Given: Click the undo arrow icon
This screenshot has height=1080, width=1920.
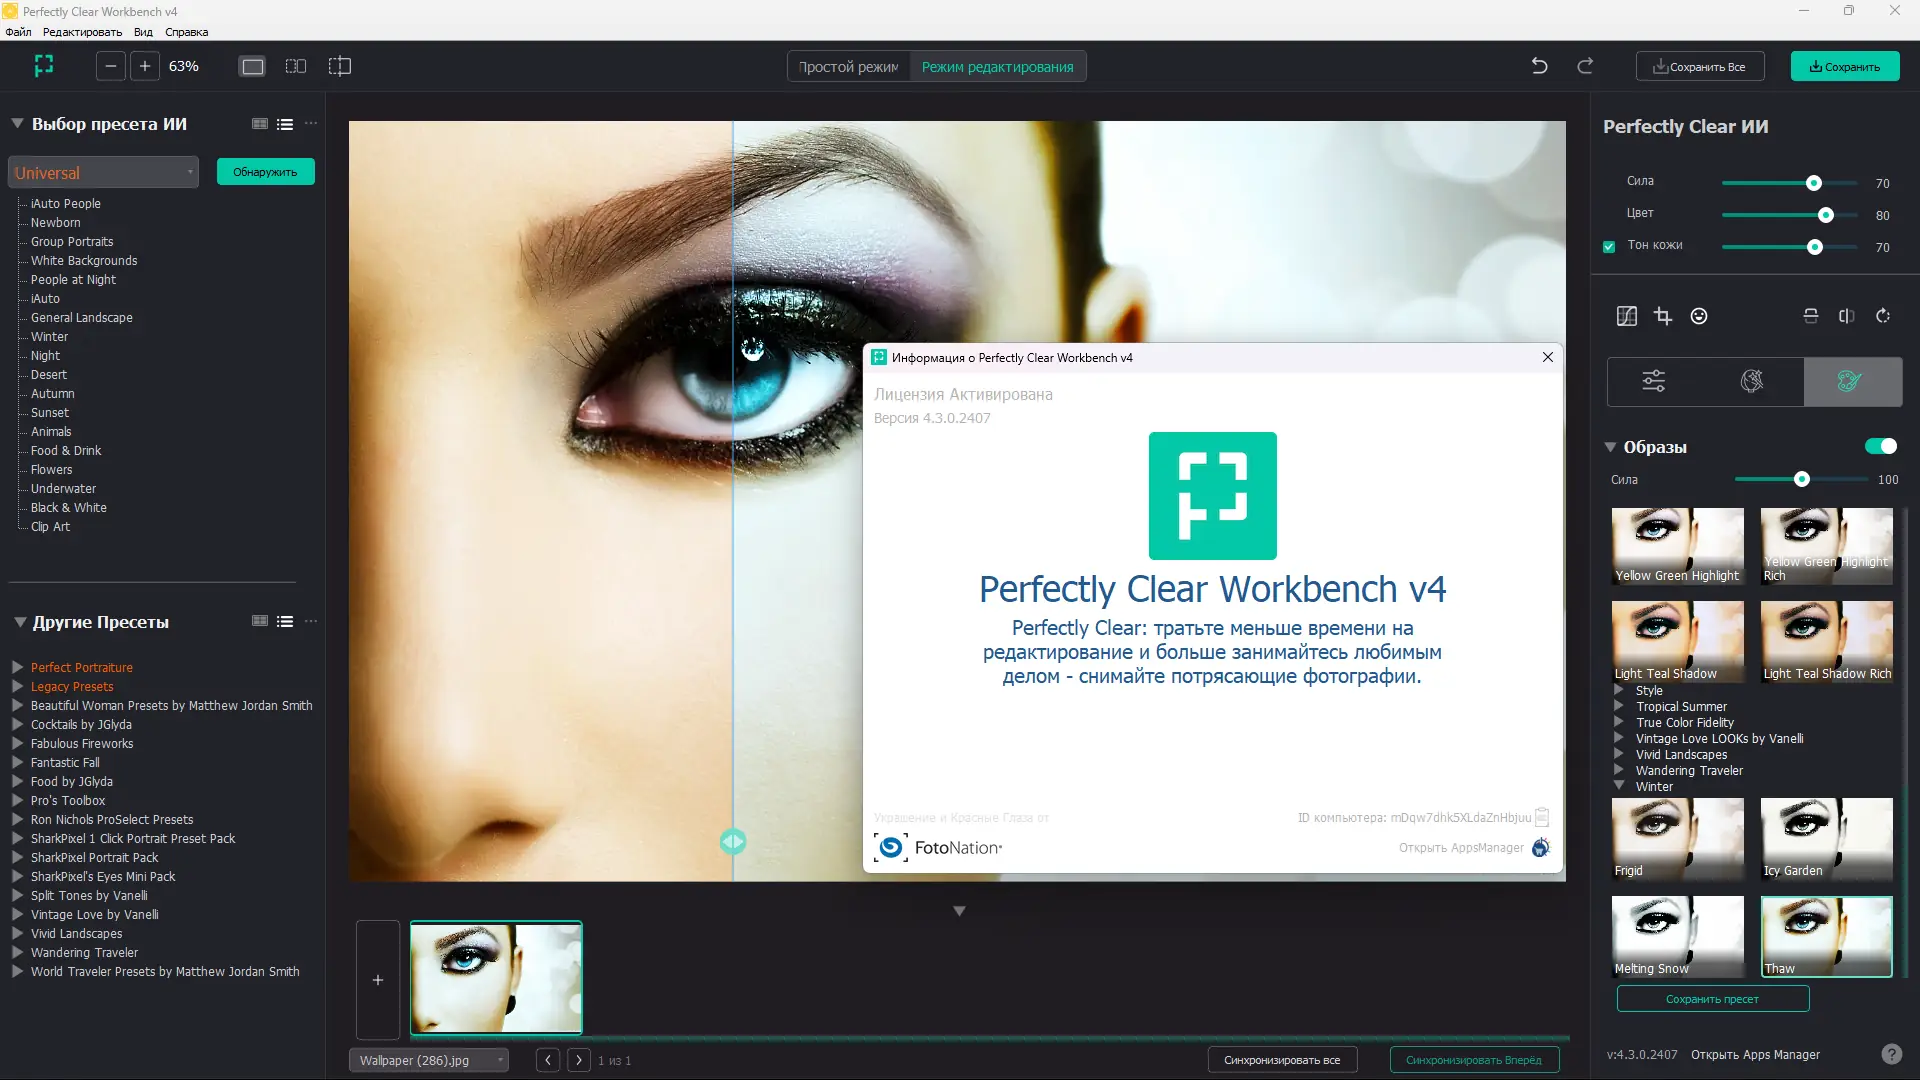Looking at the screenshot, I should [1539, 65].
